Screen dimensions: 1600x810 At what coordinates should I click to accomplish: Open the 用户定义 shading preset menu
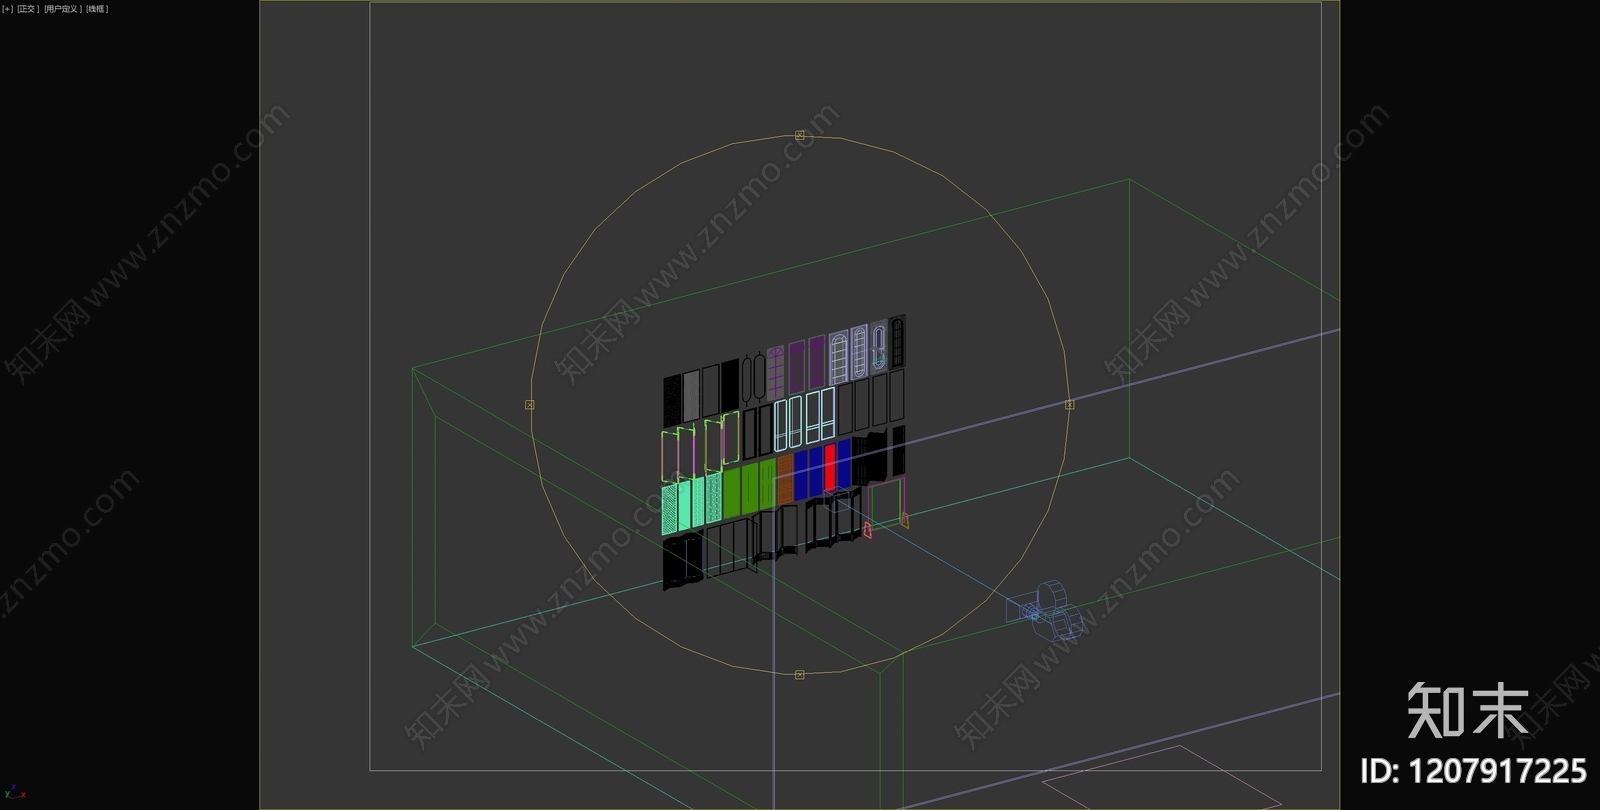(62, 9)
